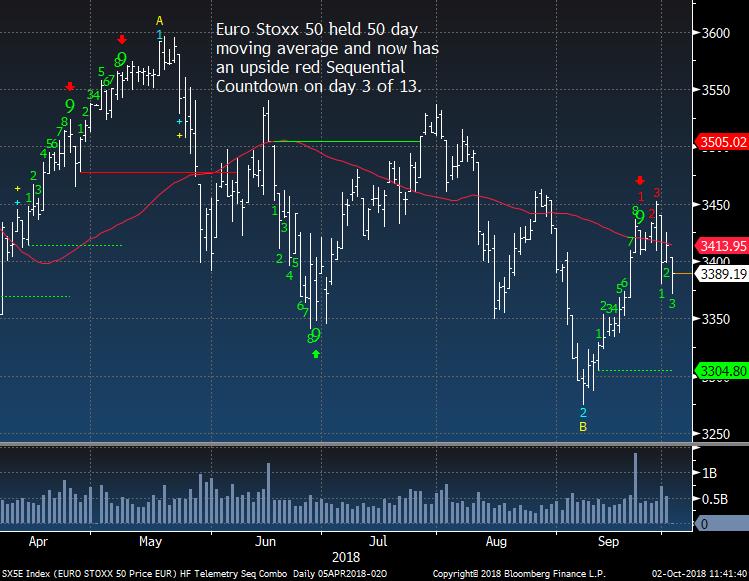Click the 2018 year label

coord(346,557)
